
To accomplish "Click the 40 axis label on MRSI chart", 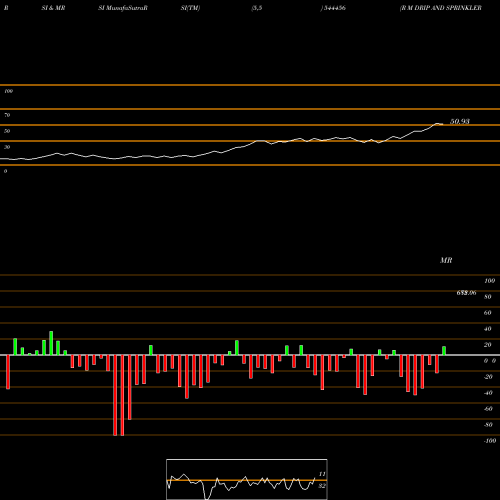I will (x=488, y=329).
